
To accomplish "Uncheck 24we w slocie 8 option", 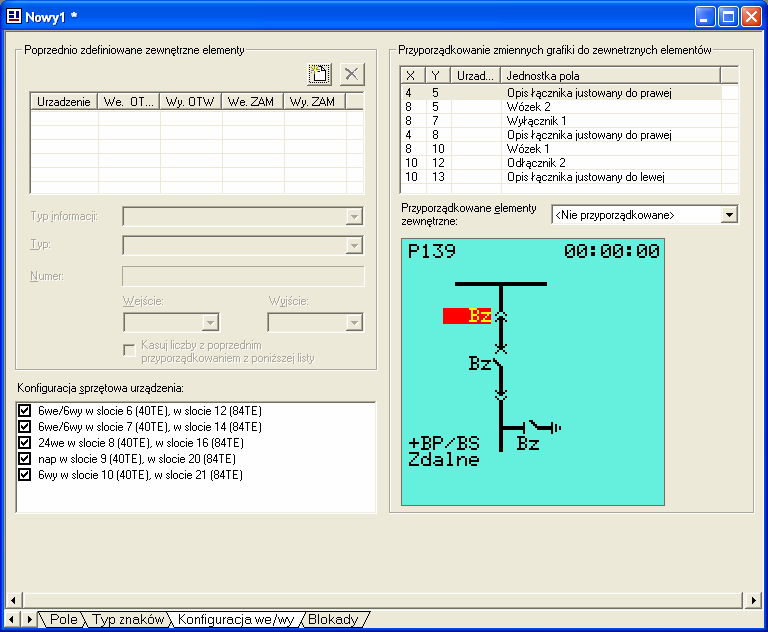I will 24,443.
